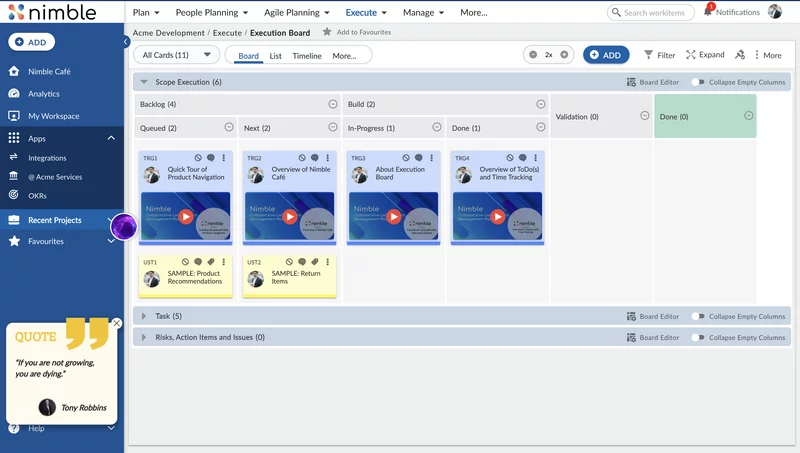Click the Filter funnel icon
The height and width of the screenshot is (453, 800).
649,55
